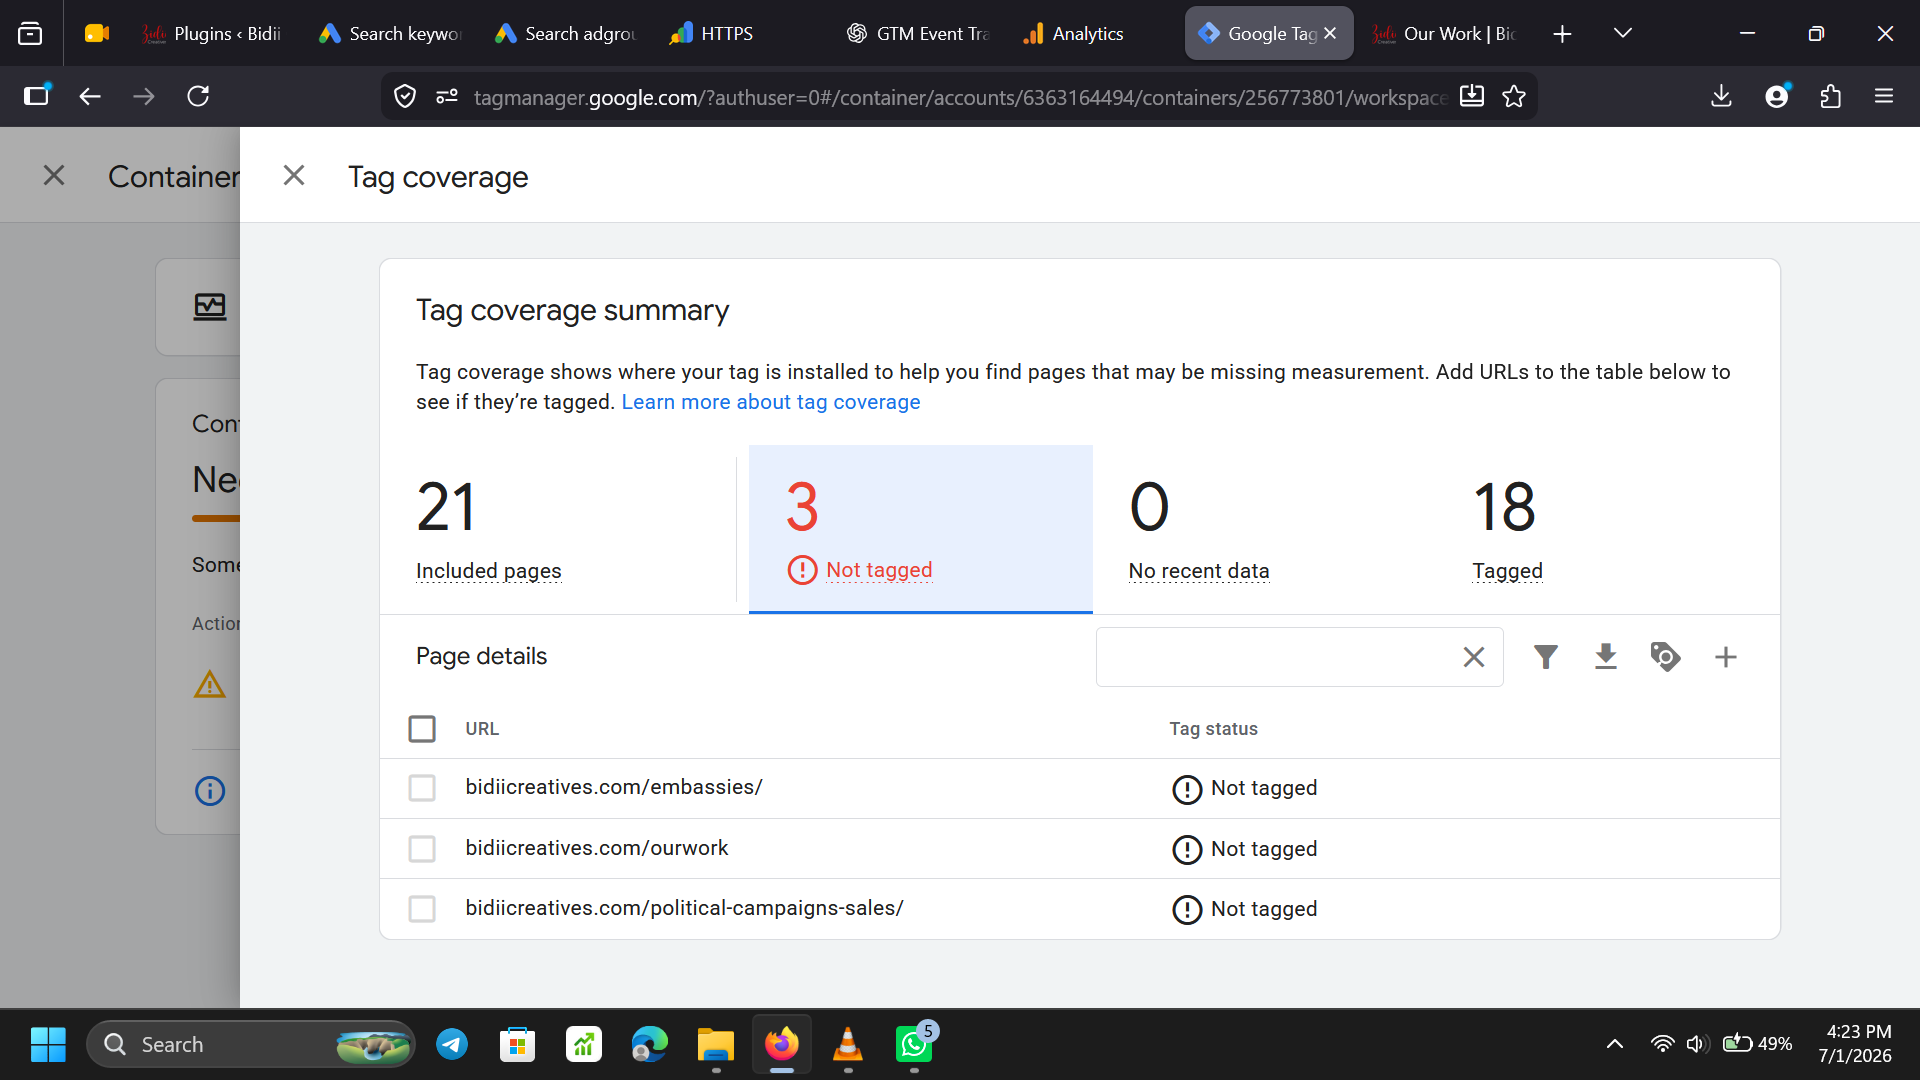Viewport: 1920px width, 1080px height.
Task: Open the political-campaigns-sales URL row
Action: pos(1080,909)
